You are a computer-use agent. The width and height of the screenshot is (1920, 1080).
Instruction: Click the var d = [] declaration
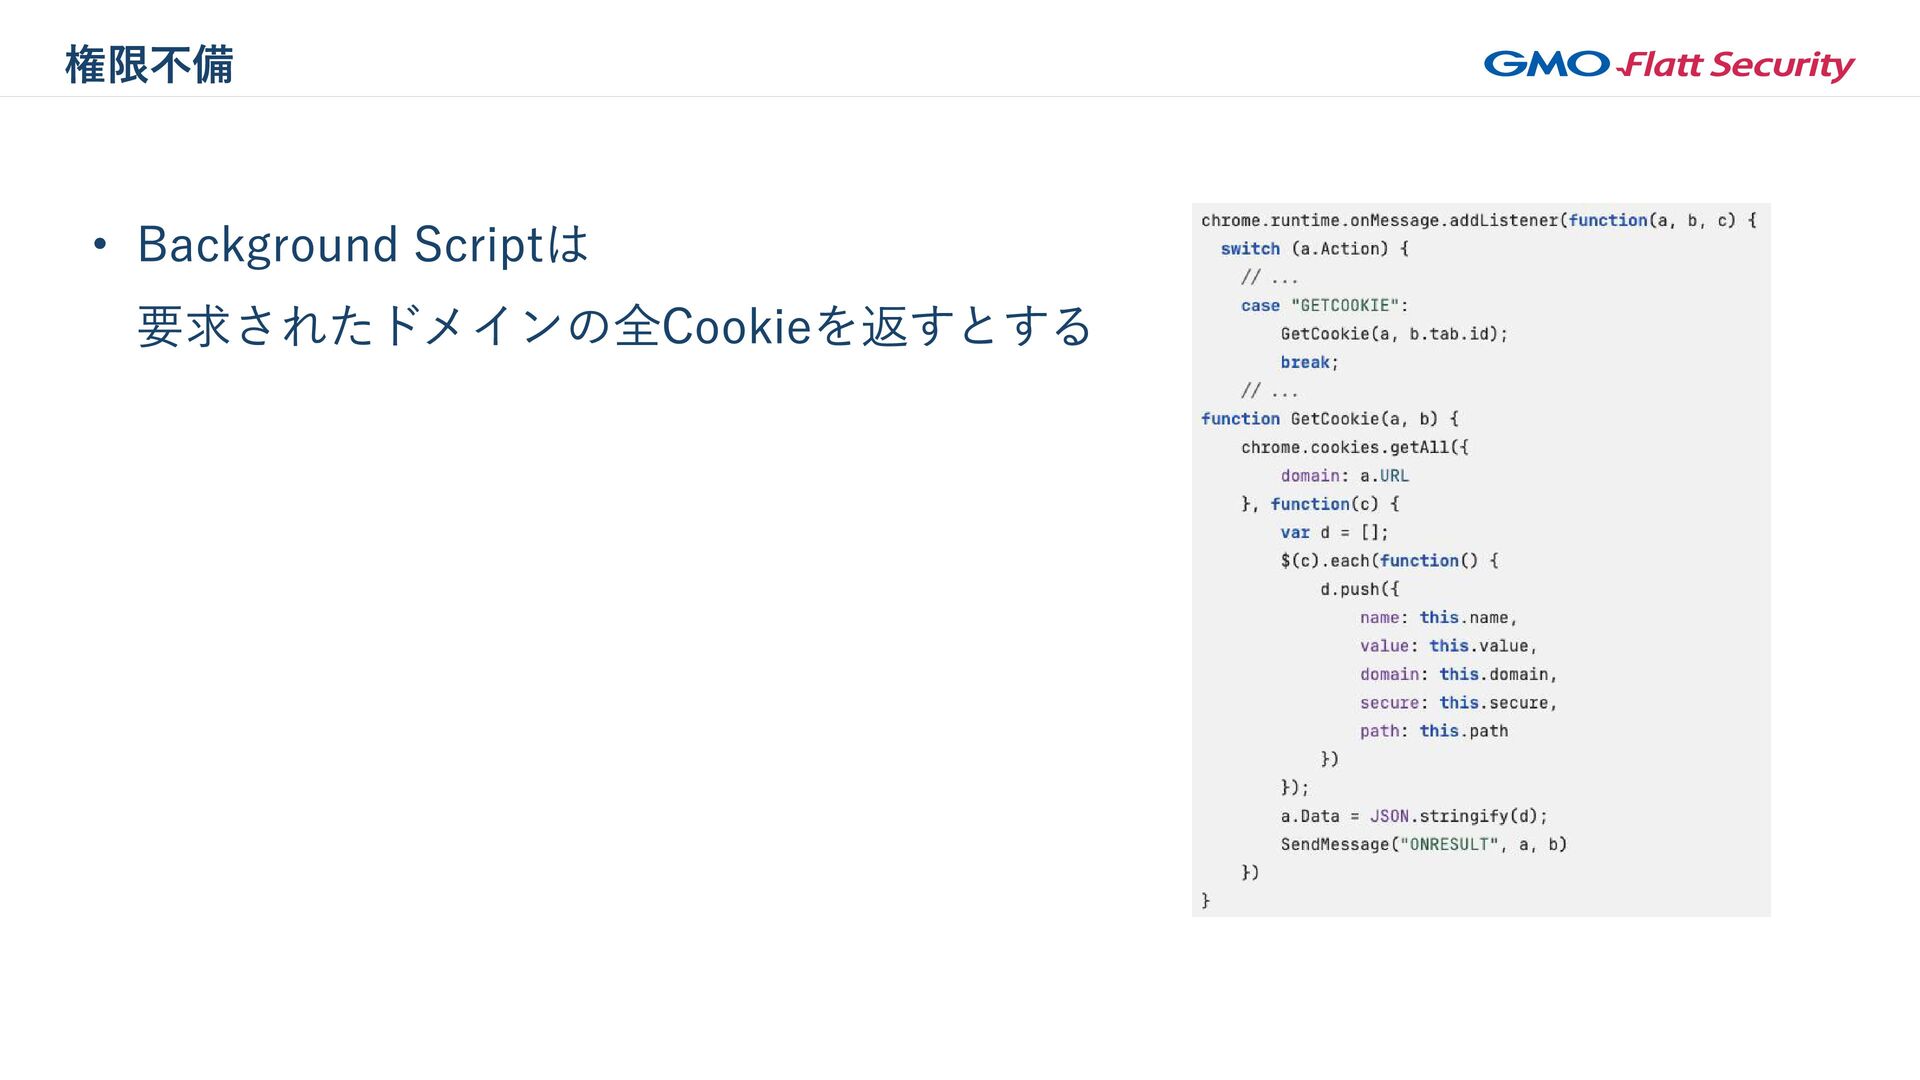click(1333, 533)
